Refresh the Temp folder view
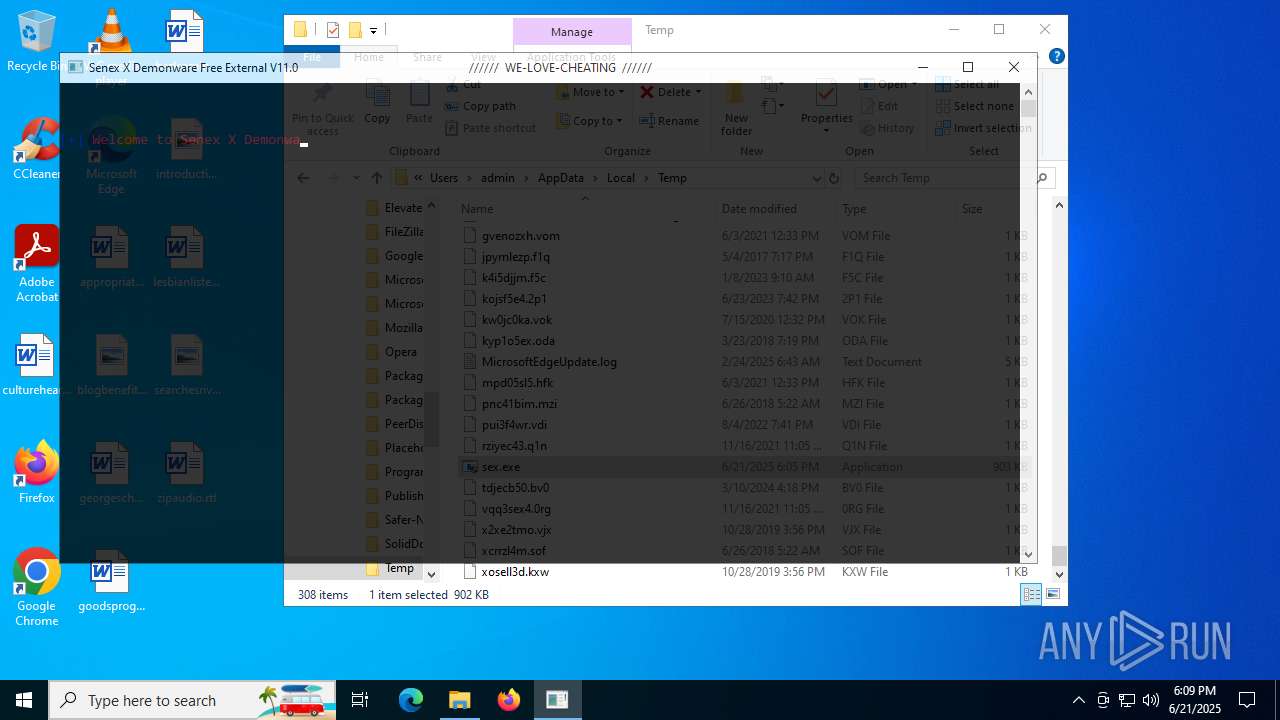This screenshot has height=720, width=1280. (x=834, y=178)
